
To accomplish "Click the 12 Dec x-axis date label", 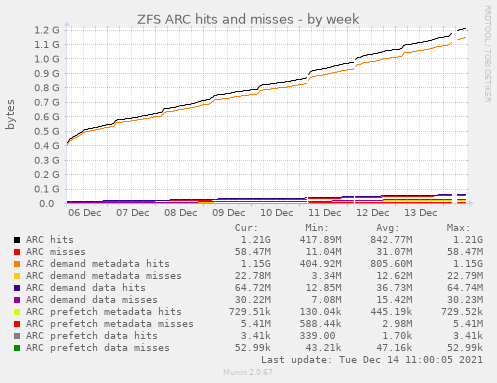I will point(373,213).
